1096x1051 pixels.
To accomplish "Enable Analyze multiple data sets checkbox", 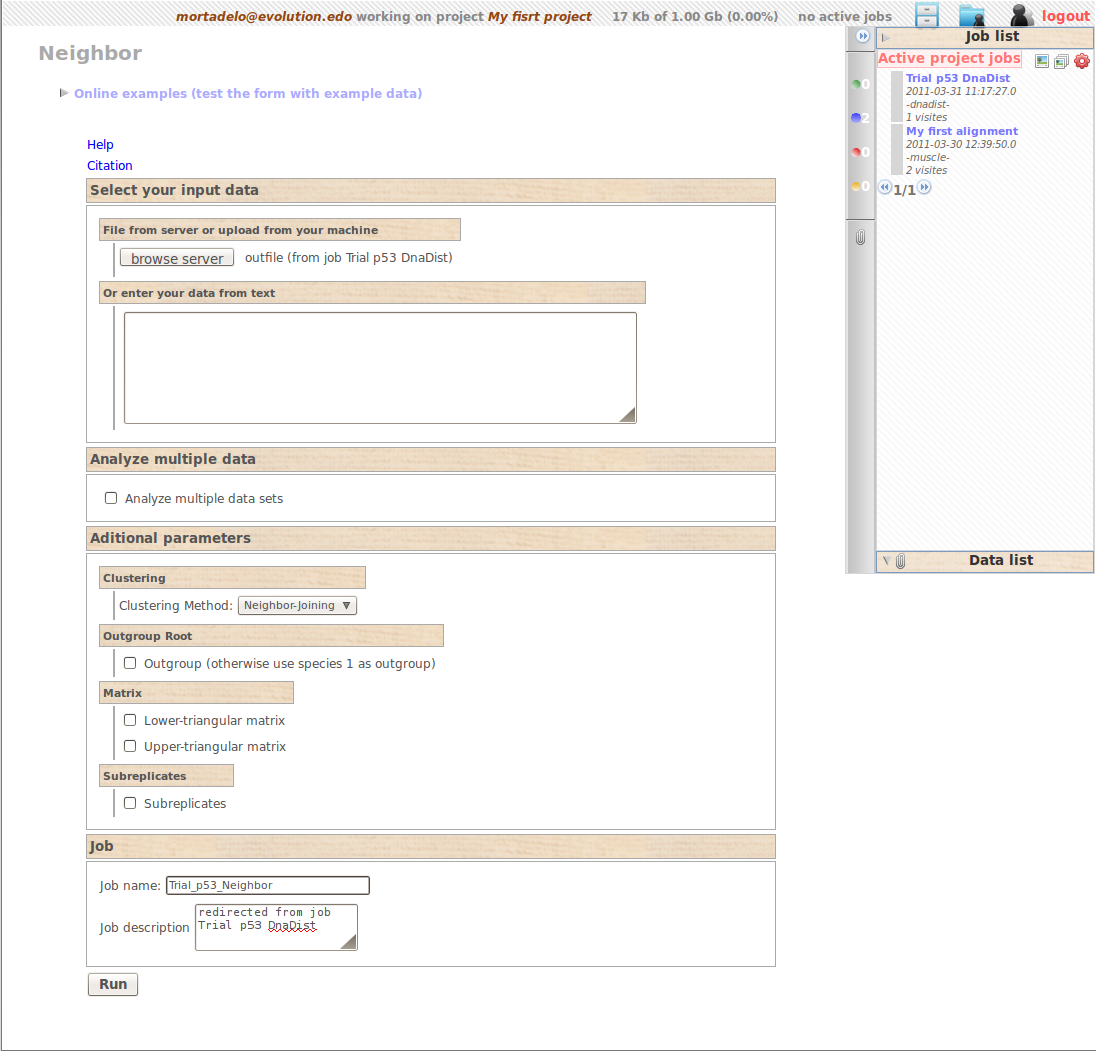I will (x=111, y=498).
